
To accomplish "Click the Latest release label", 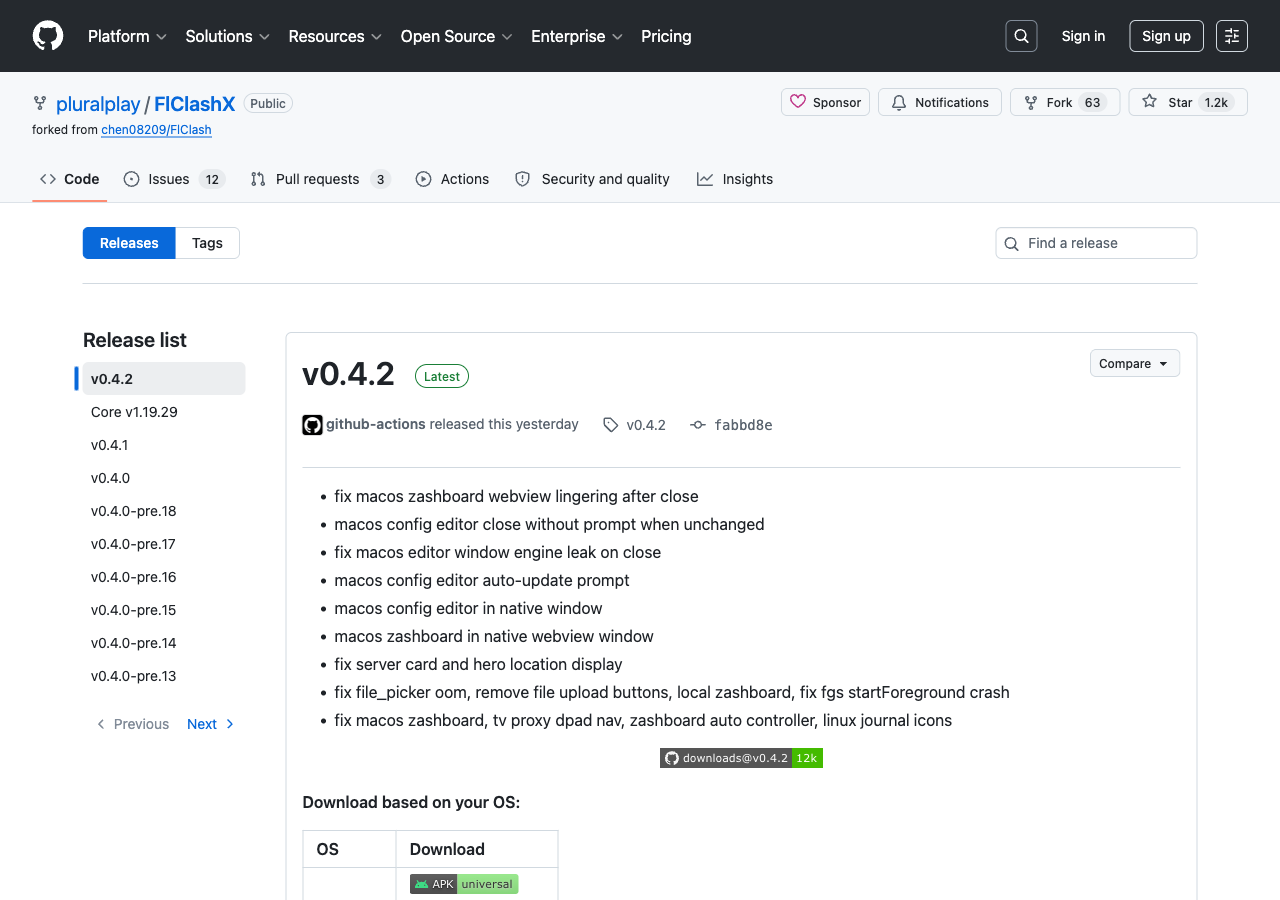I will coord(442,376).
